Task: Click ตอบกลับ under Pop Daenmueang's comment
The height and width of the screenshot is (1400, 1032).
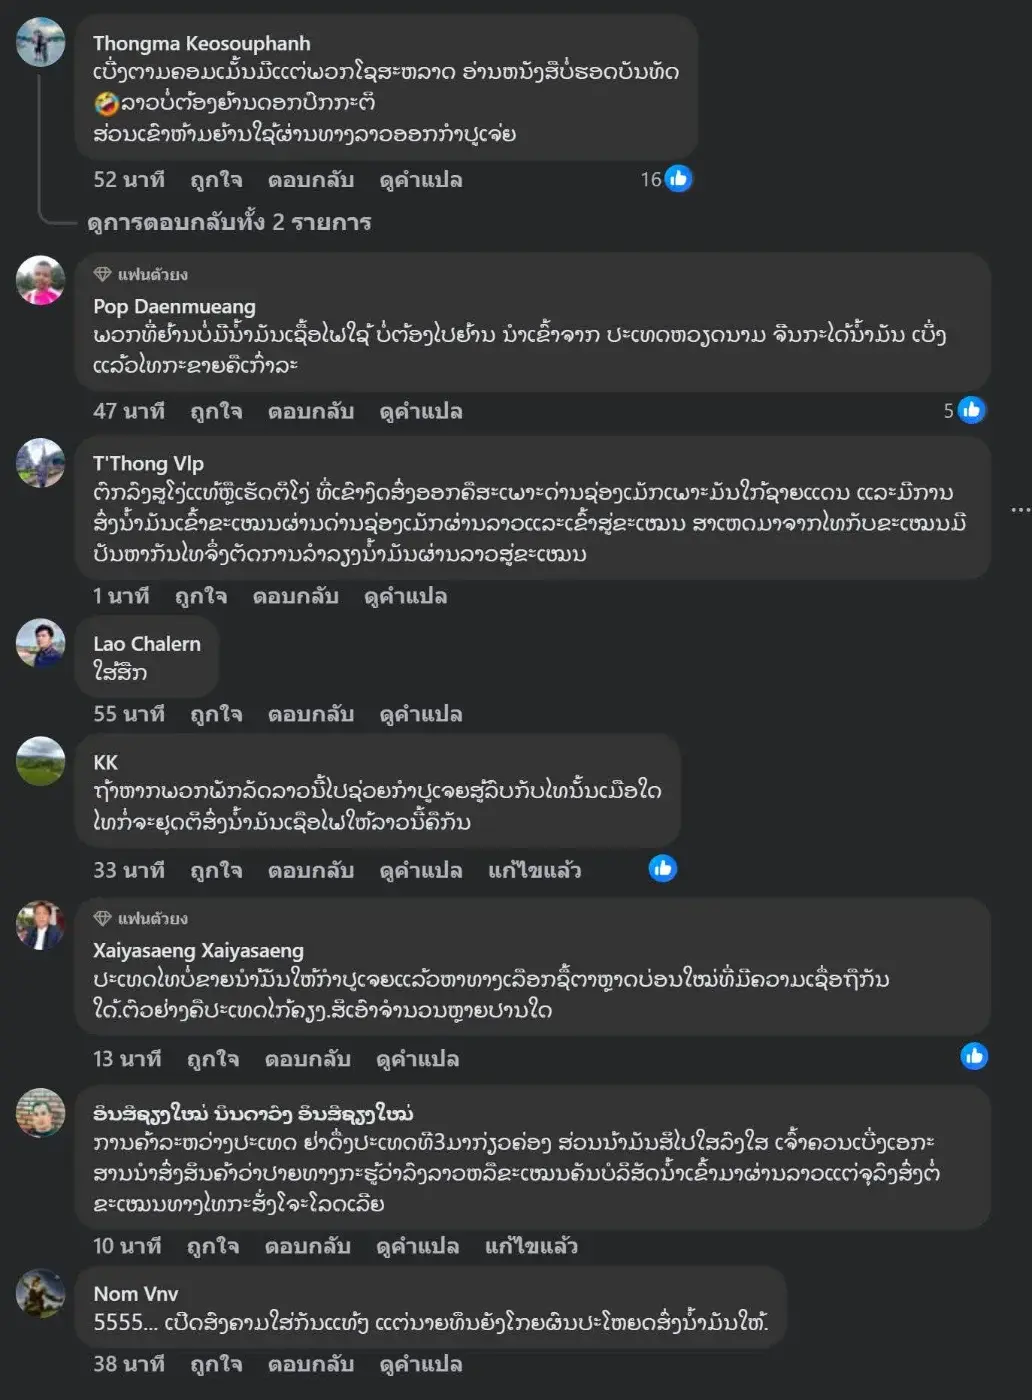Action: [311, 411]
